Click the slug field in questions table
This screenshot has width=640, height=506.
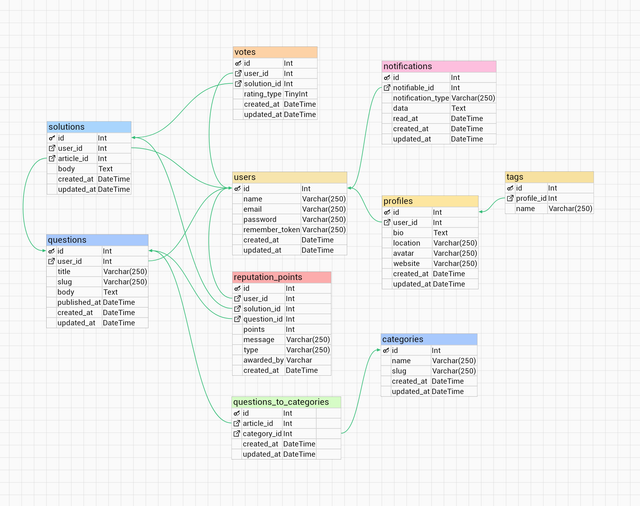[97, 282]
